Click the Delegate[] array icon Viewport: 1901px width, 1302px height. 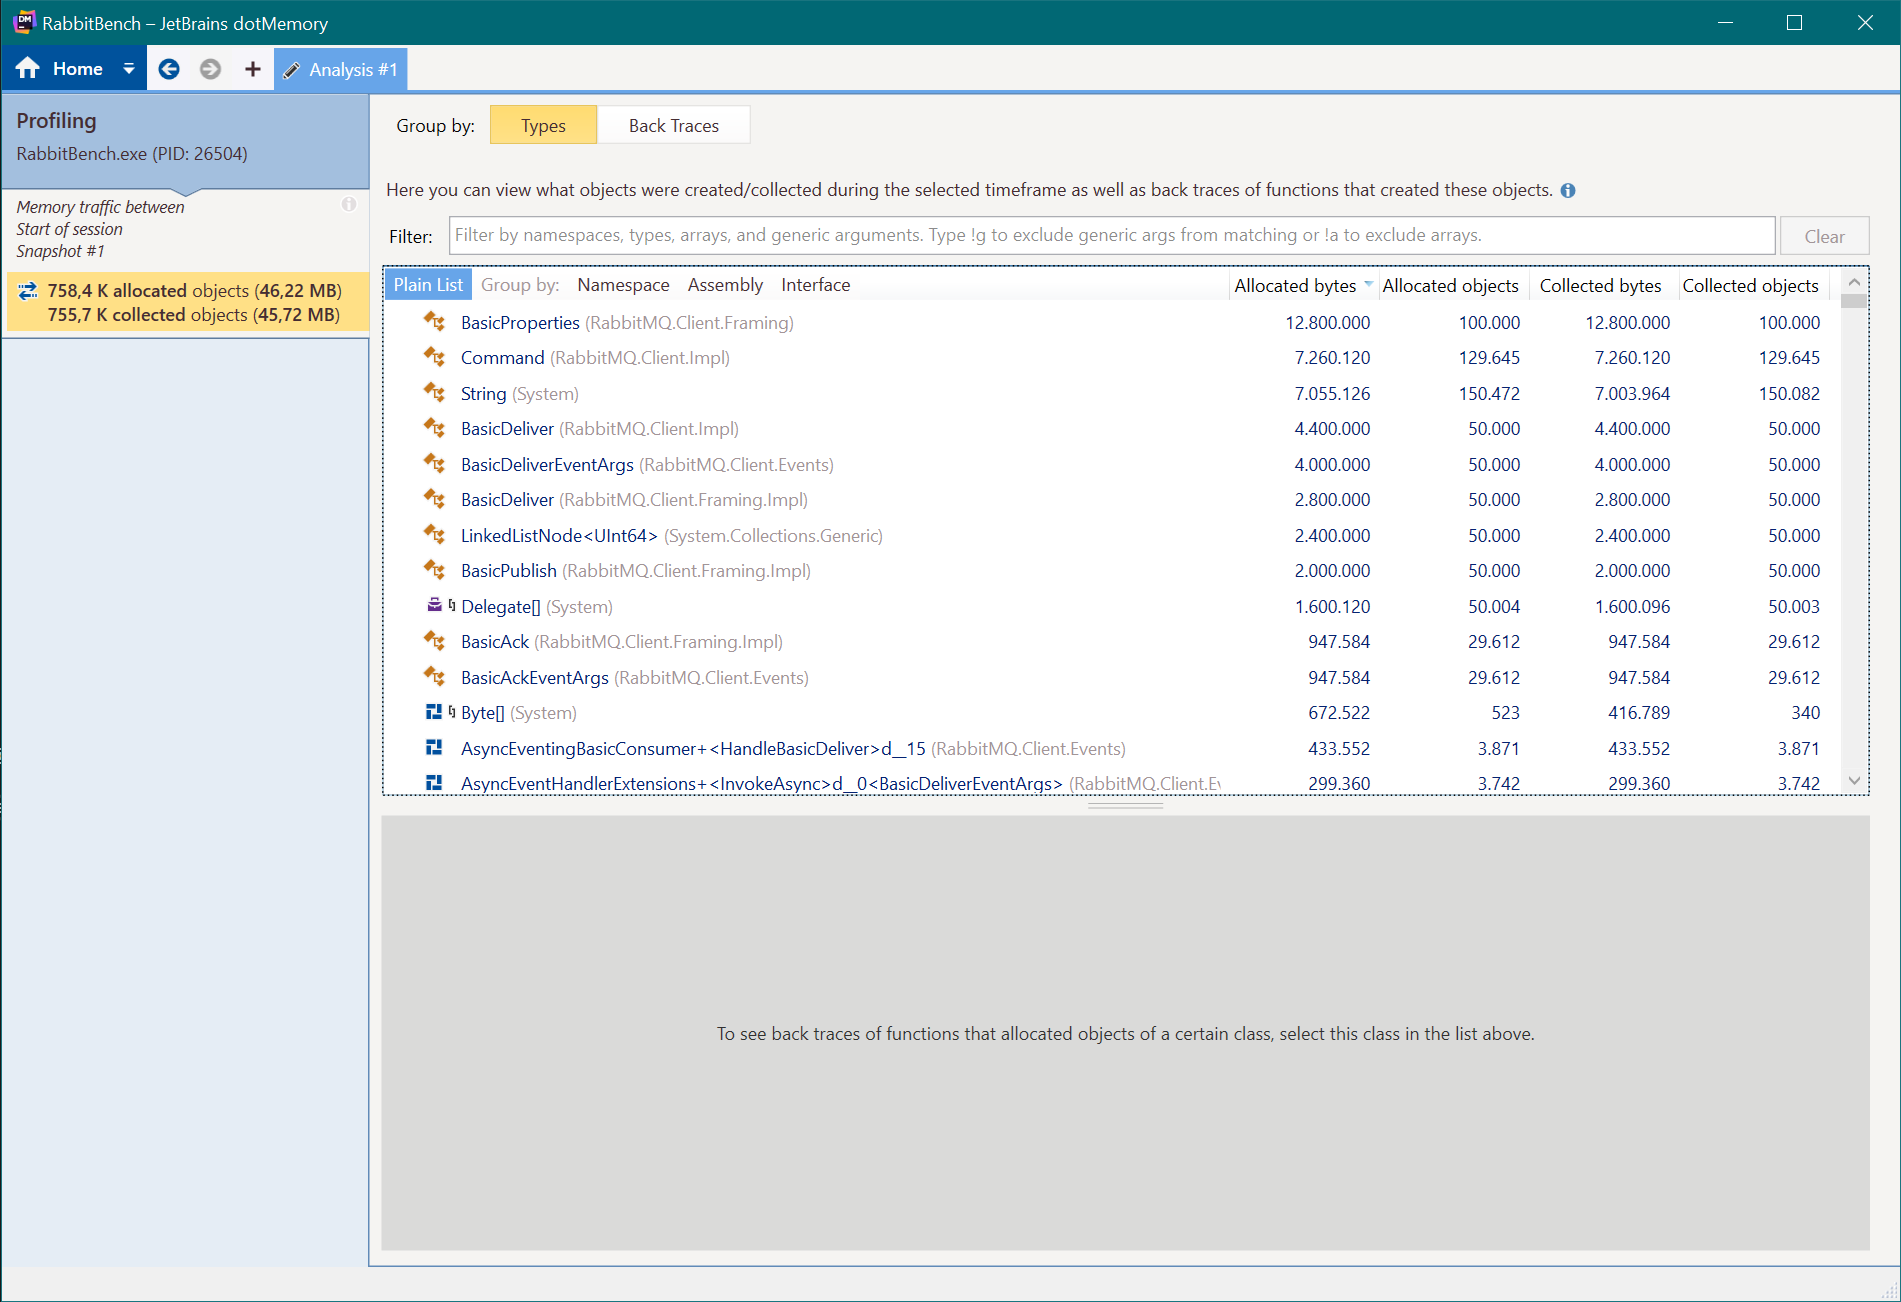point(434,605)
